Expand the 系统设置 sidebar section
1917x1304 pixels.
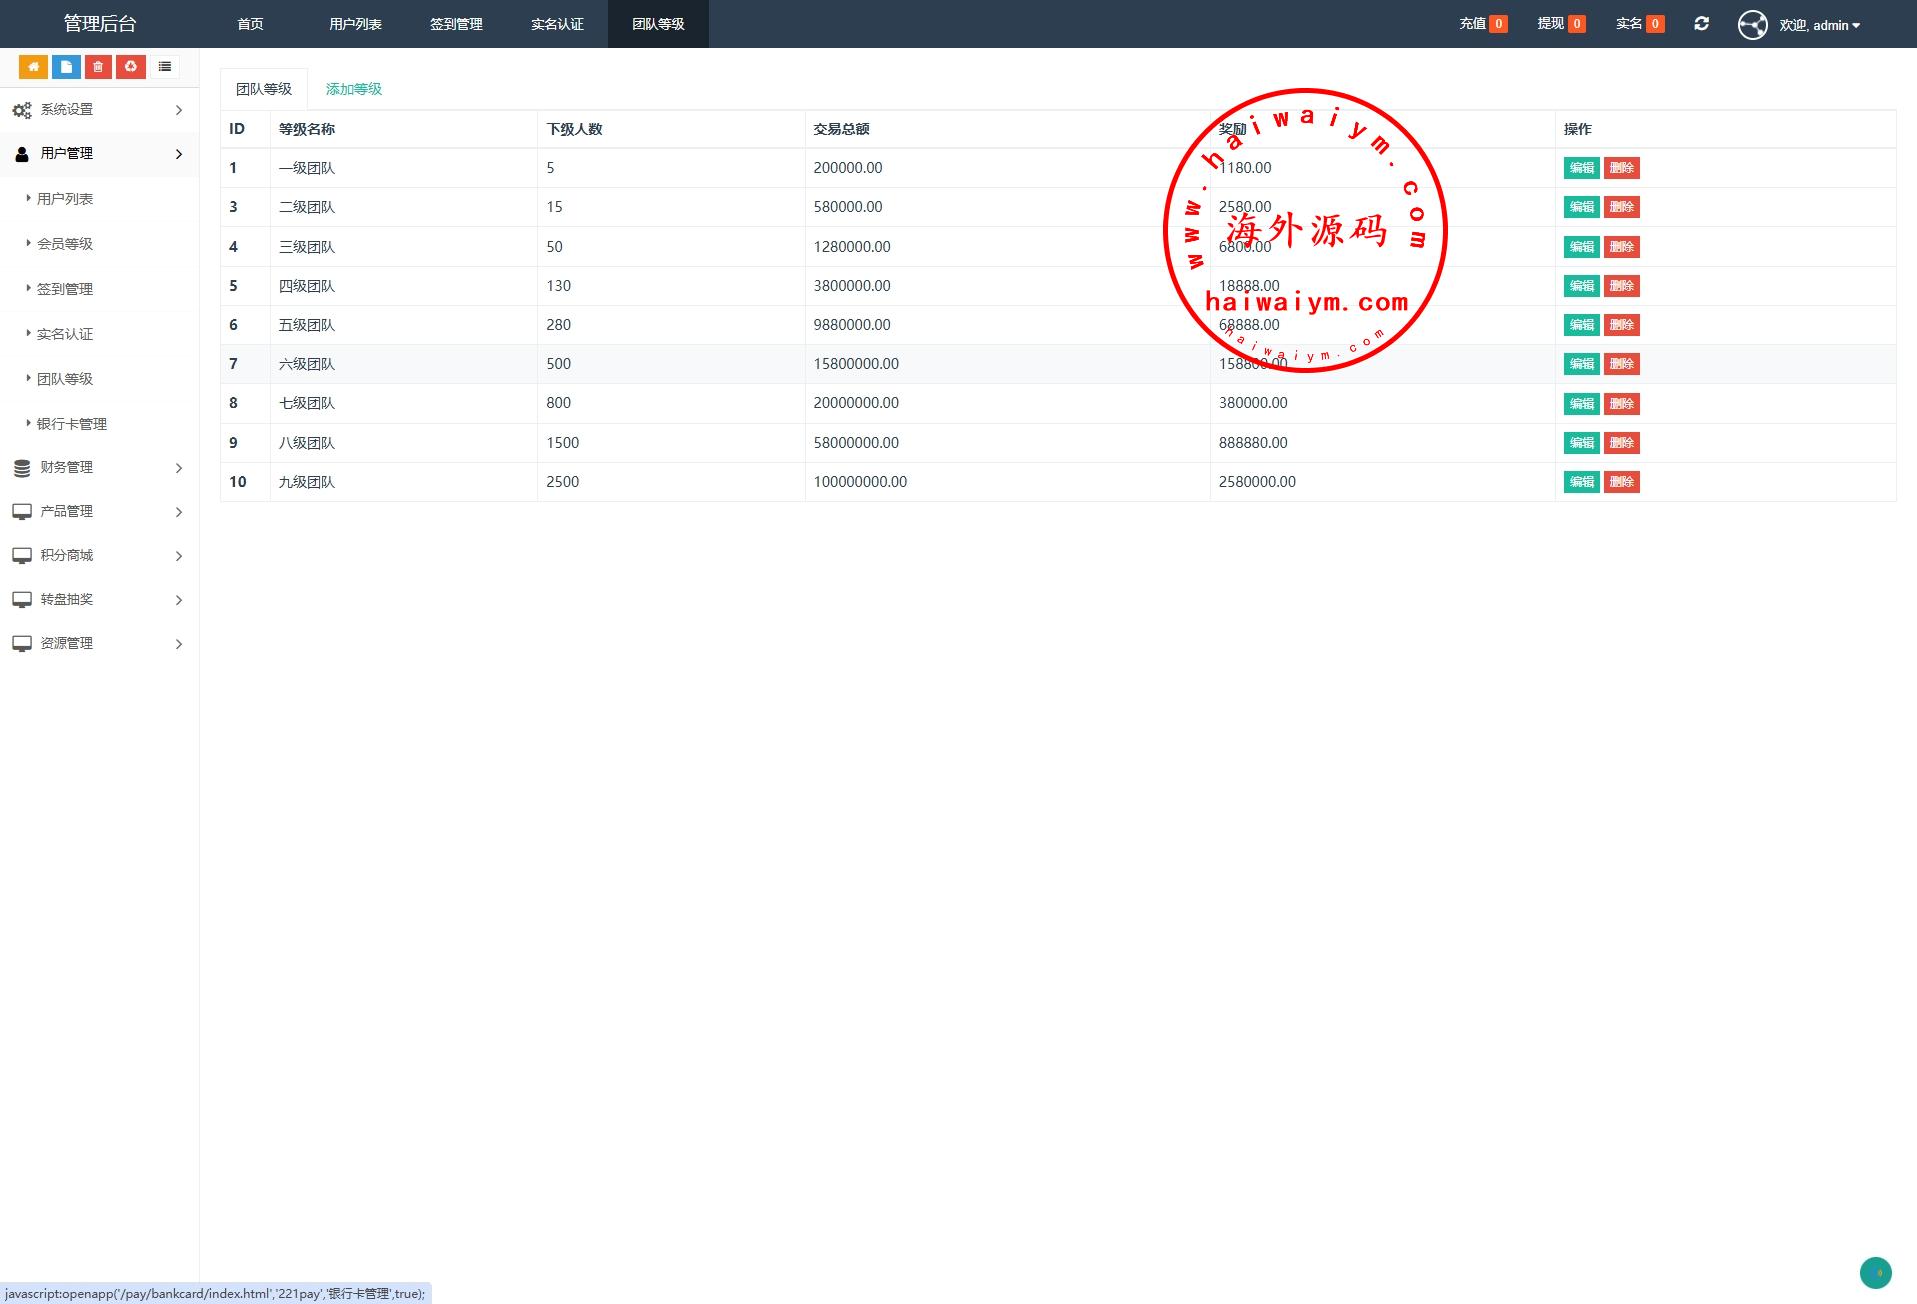coord(98,110)
